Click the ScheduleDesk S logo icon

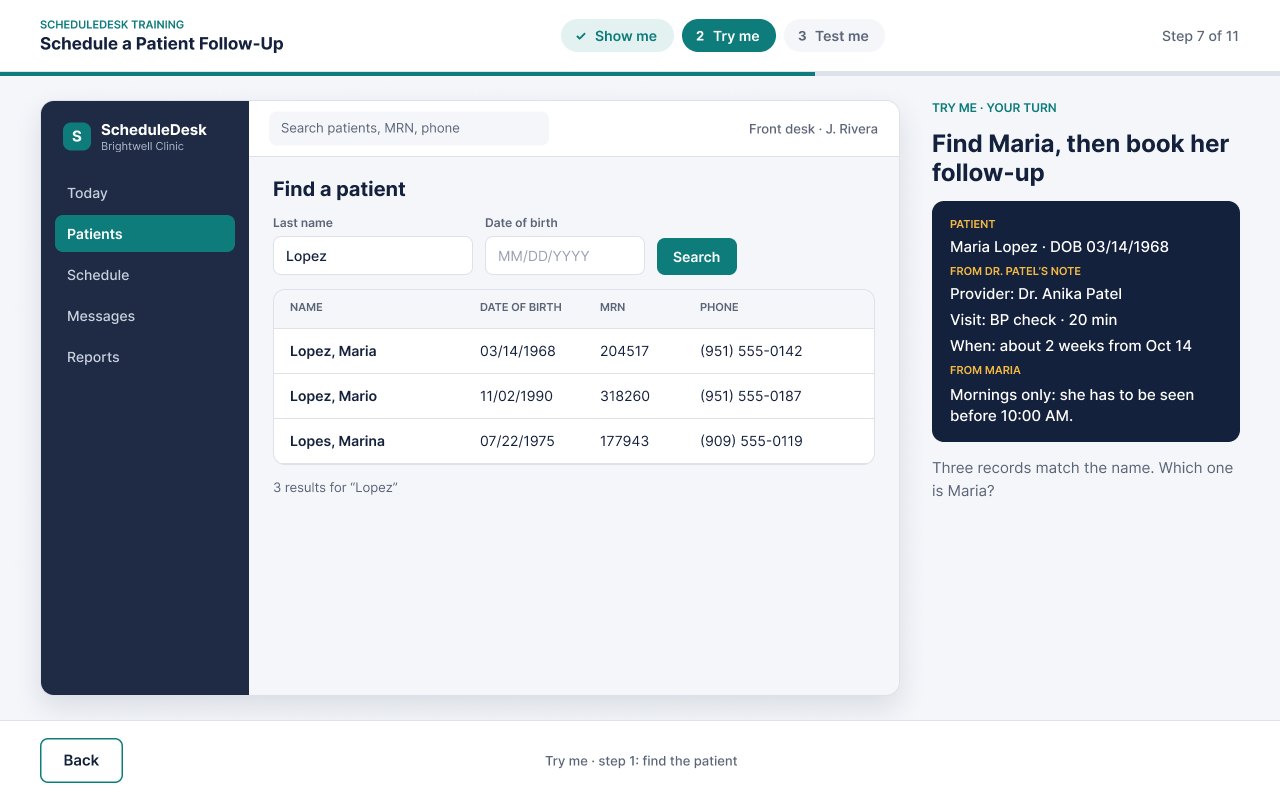pos(77,137)
